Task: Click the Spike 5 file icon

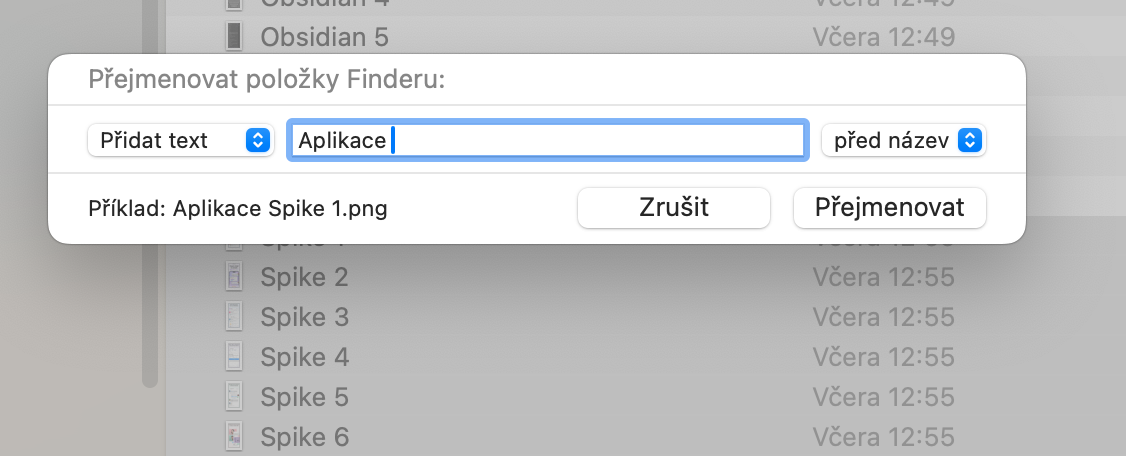Action: click(234, 397)
